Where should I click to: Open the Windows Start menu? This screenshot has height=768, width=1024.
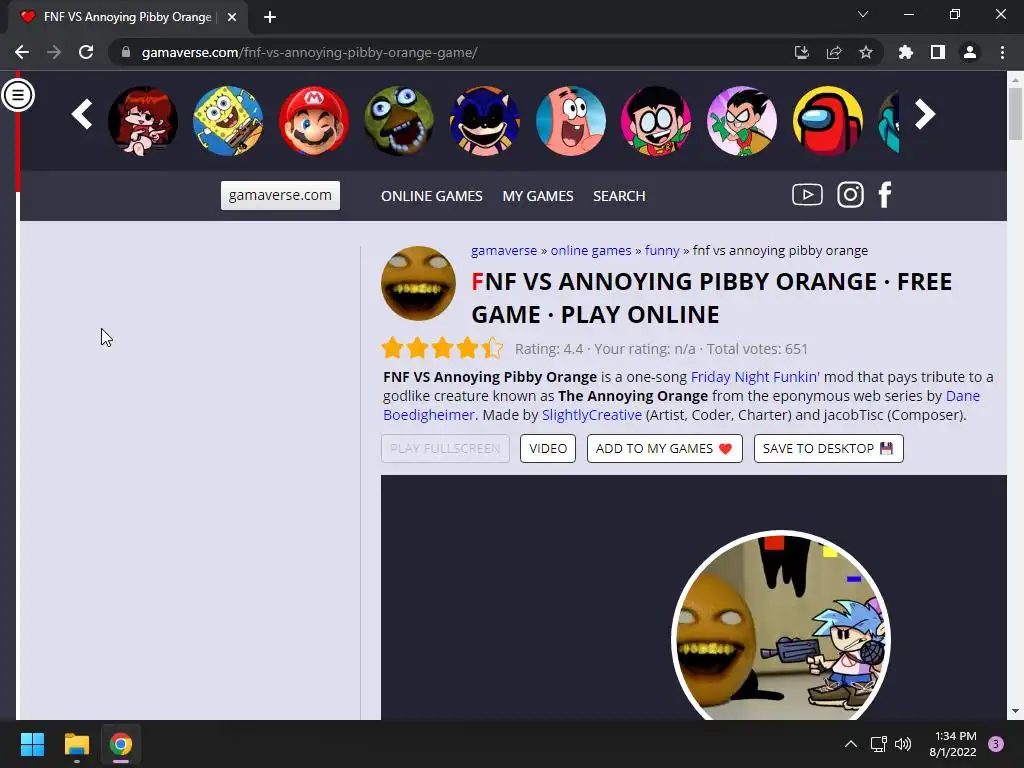coord(32,744)
